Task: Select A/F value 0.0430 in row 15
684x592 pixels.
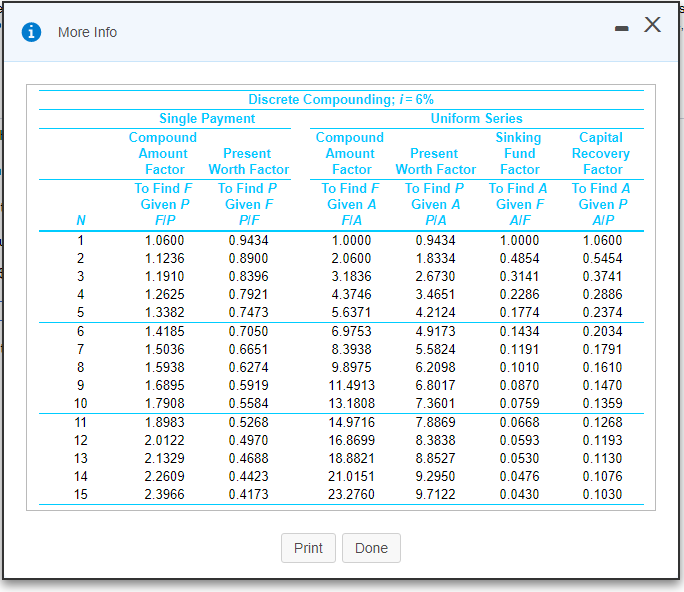Action: tap(520, 494)
